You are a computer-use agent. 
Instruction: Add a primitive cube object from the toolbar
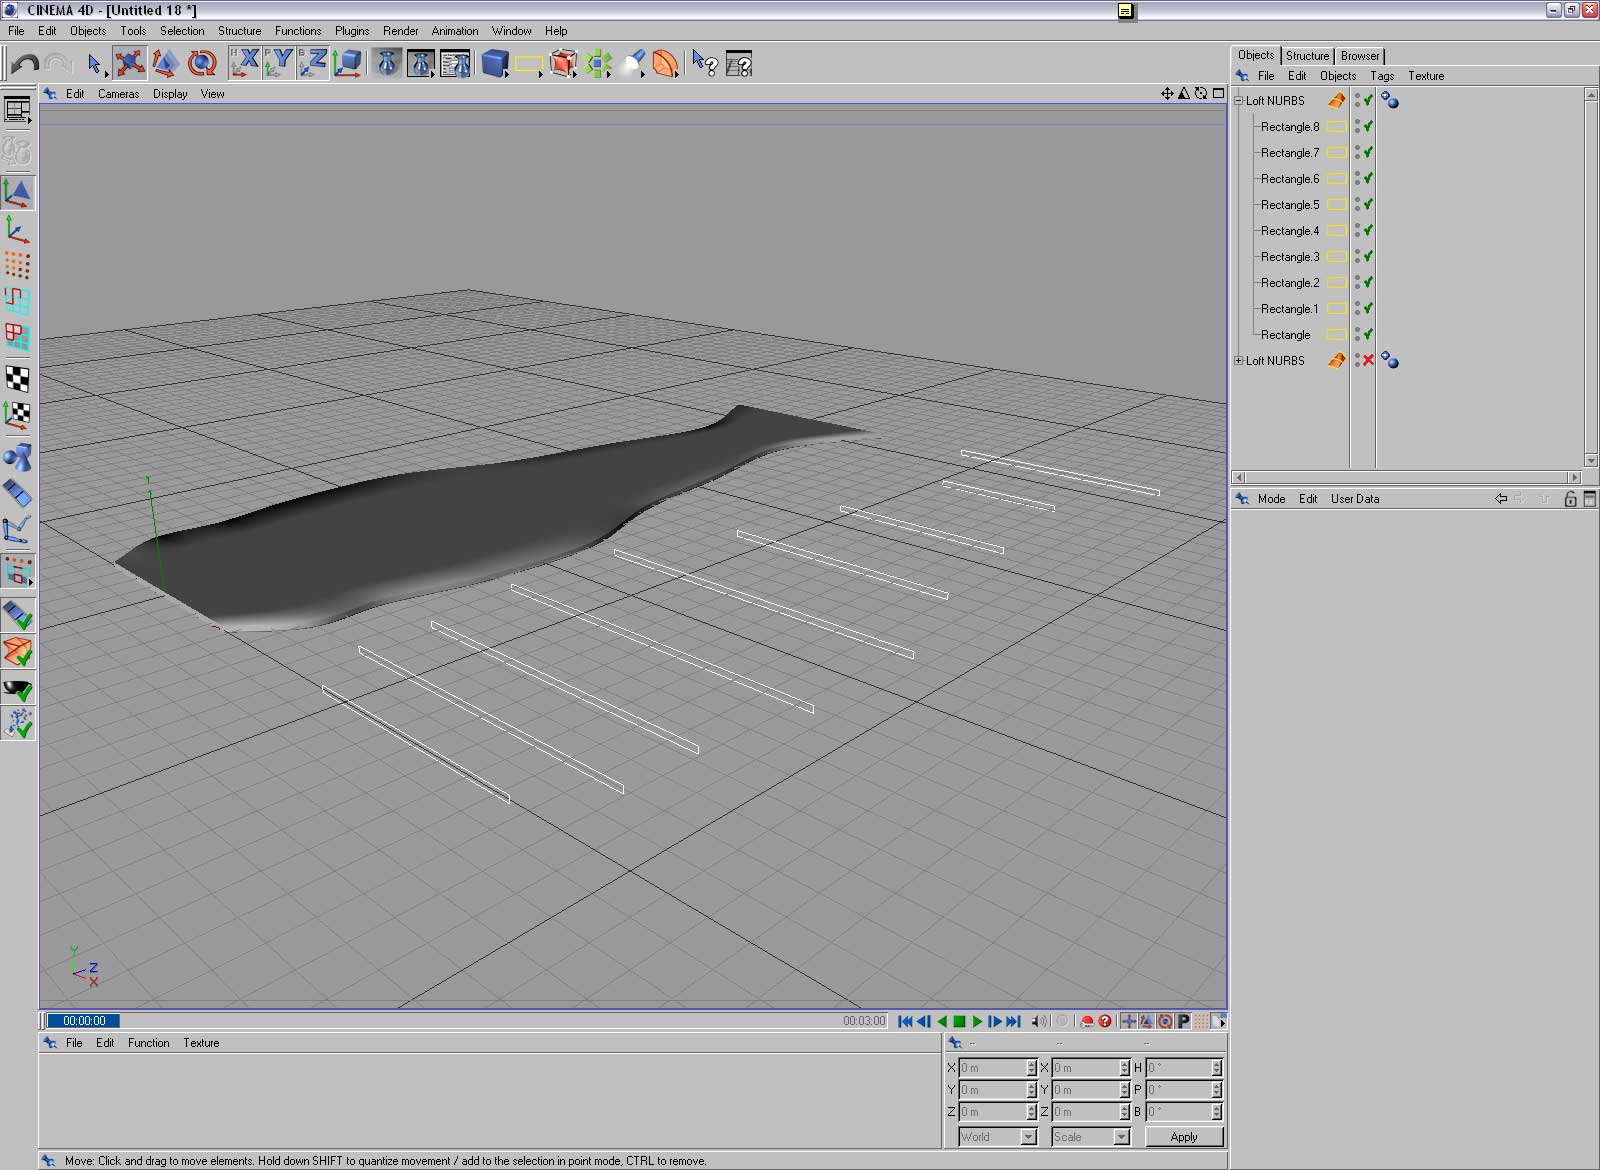click(495, 64)
